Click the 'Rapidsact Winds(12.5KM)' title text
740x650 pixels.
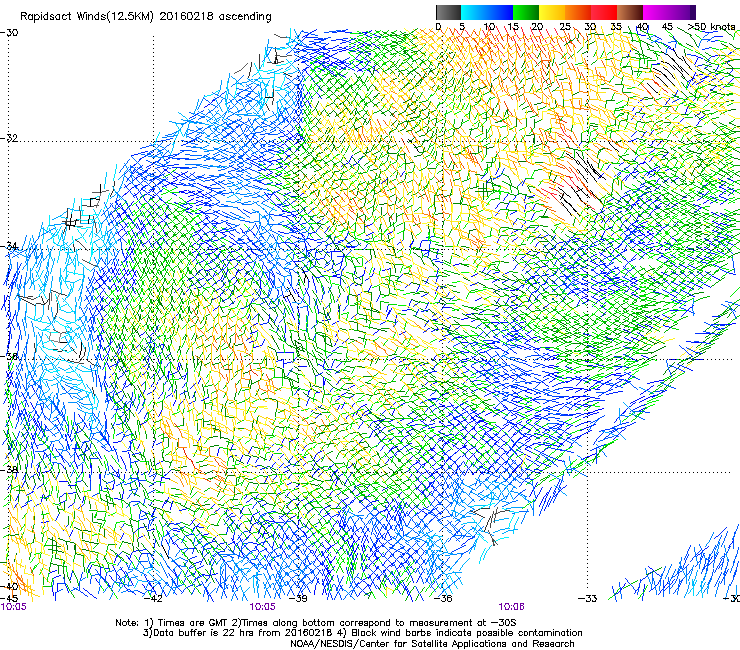[86, 17]
